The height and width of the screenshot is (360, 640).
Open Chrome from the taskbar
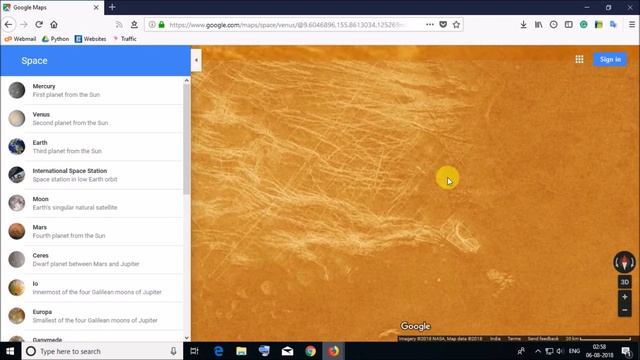tap(310, 351)
